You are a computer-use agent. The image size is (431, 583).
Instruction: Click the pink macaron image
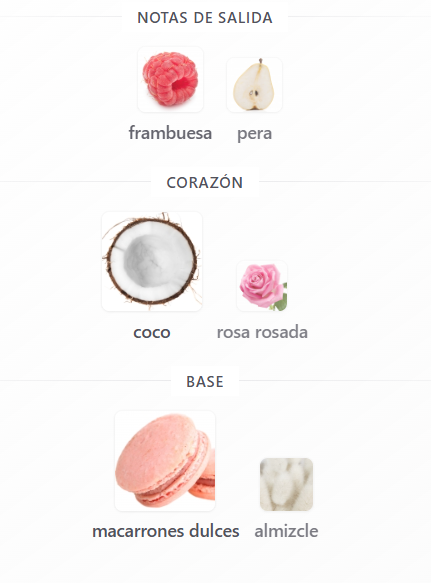tap(165, 461)
